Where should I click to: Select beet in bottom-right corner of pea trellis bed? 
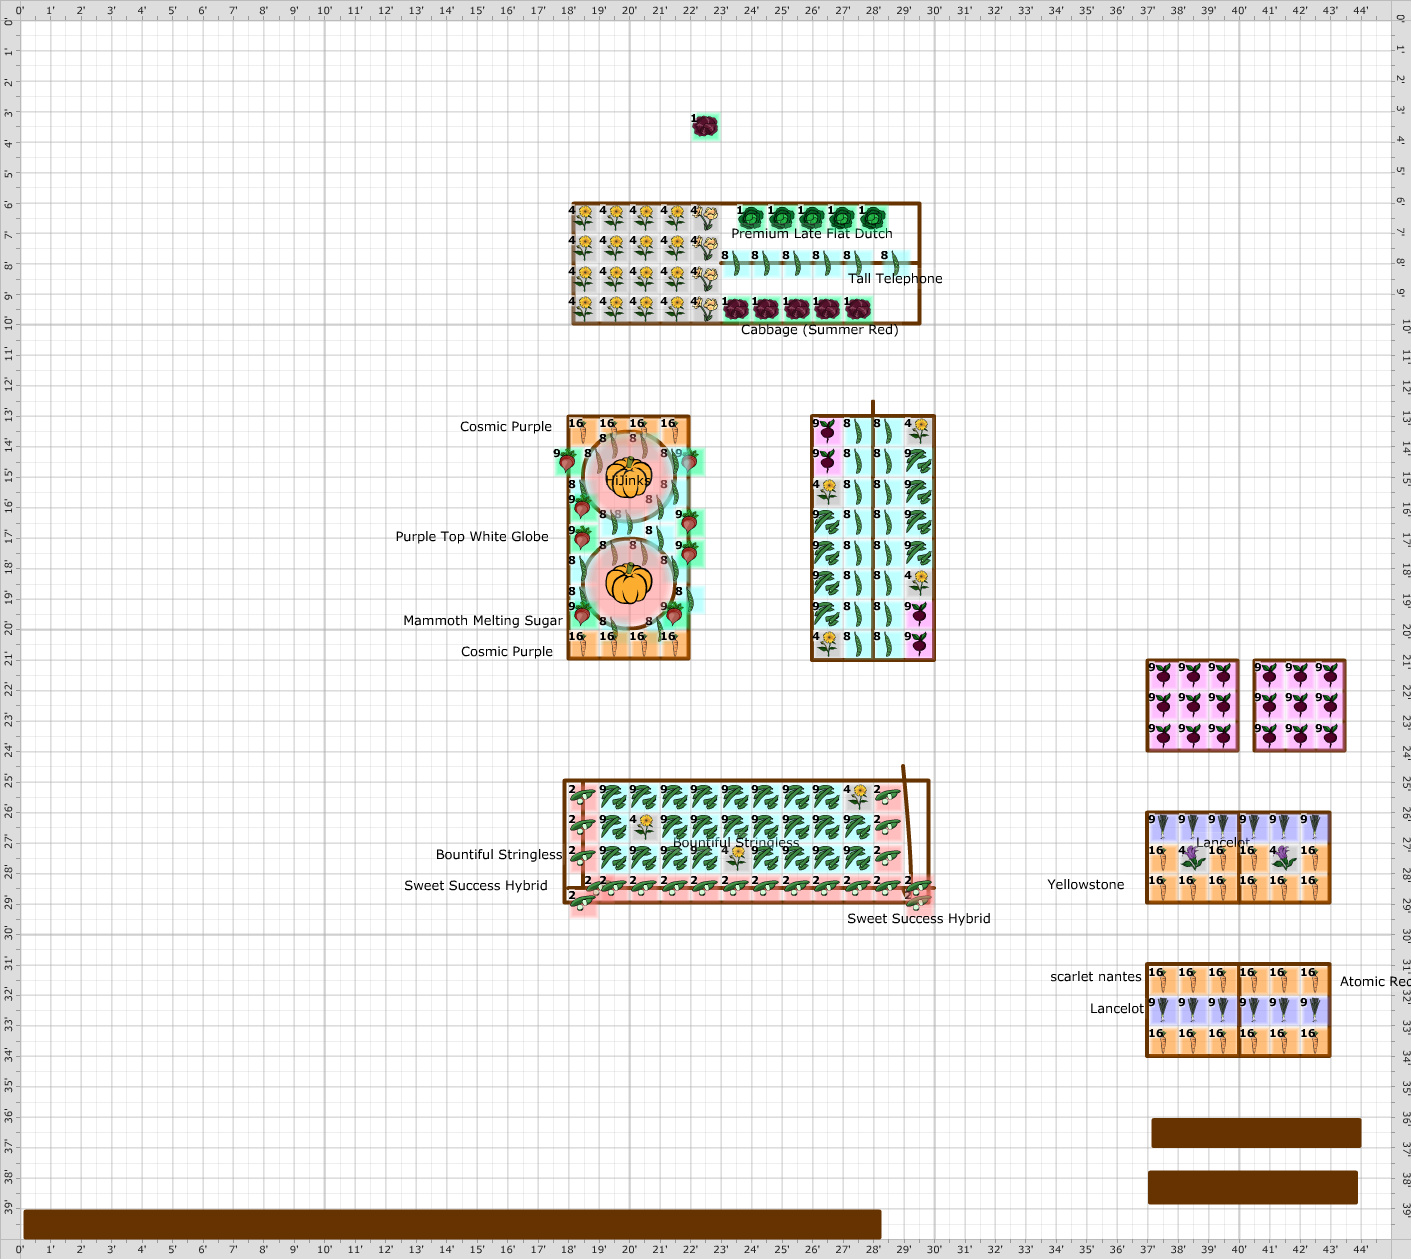919,644
